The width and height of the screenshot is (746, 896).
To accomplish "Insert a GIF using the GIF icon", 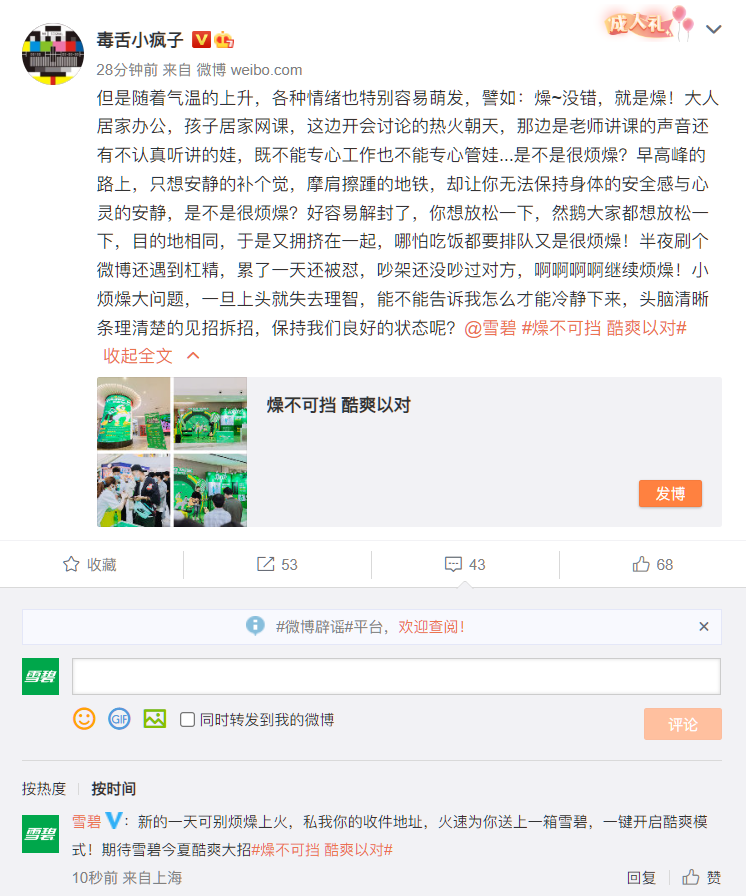I will 119,719.
